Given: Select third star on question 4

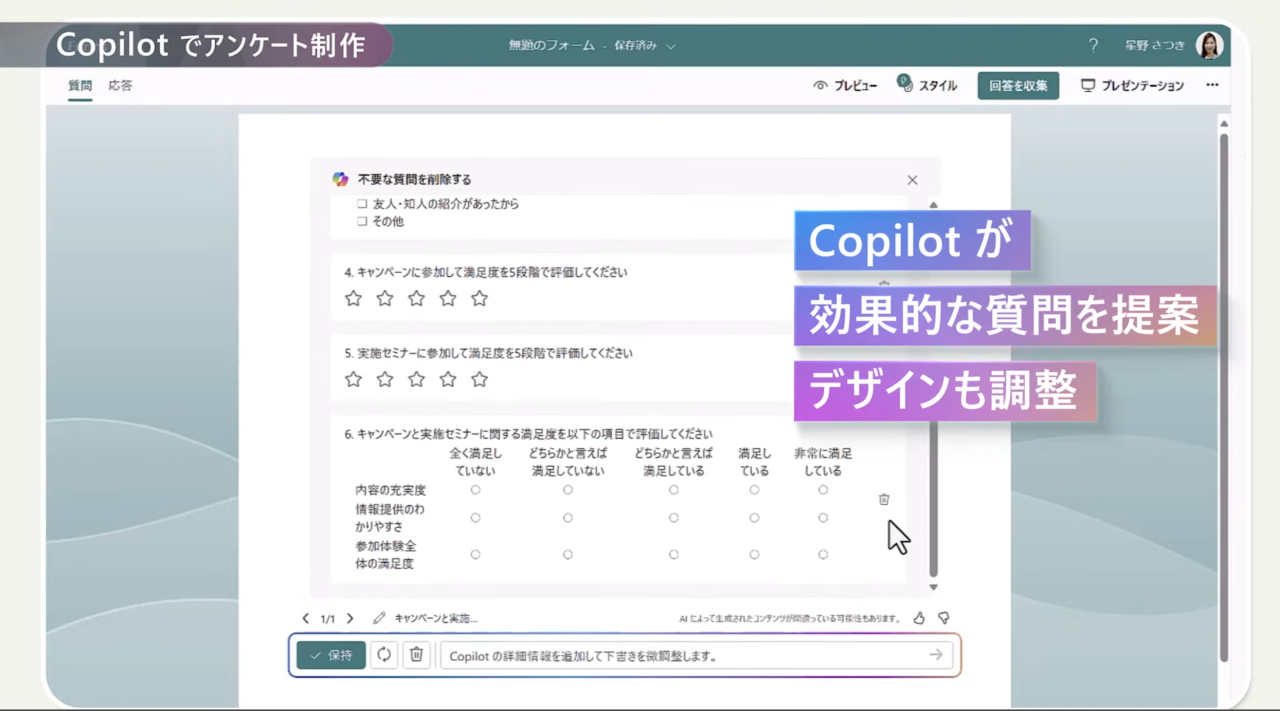Looking at the screenshot, I should [416, 298].
